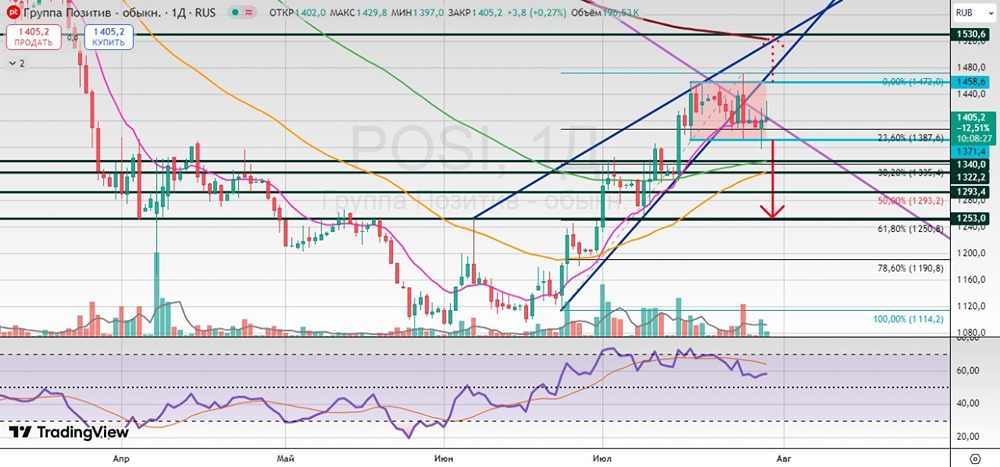Select the 1530,6 price level label
This screenshot has width=1000, height=467.
pos(971,34)
